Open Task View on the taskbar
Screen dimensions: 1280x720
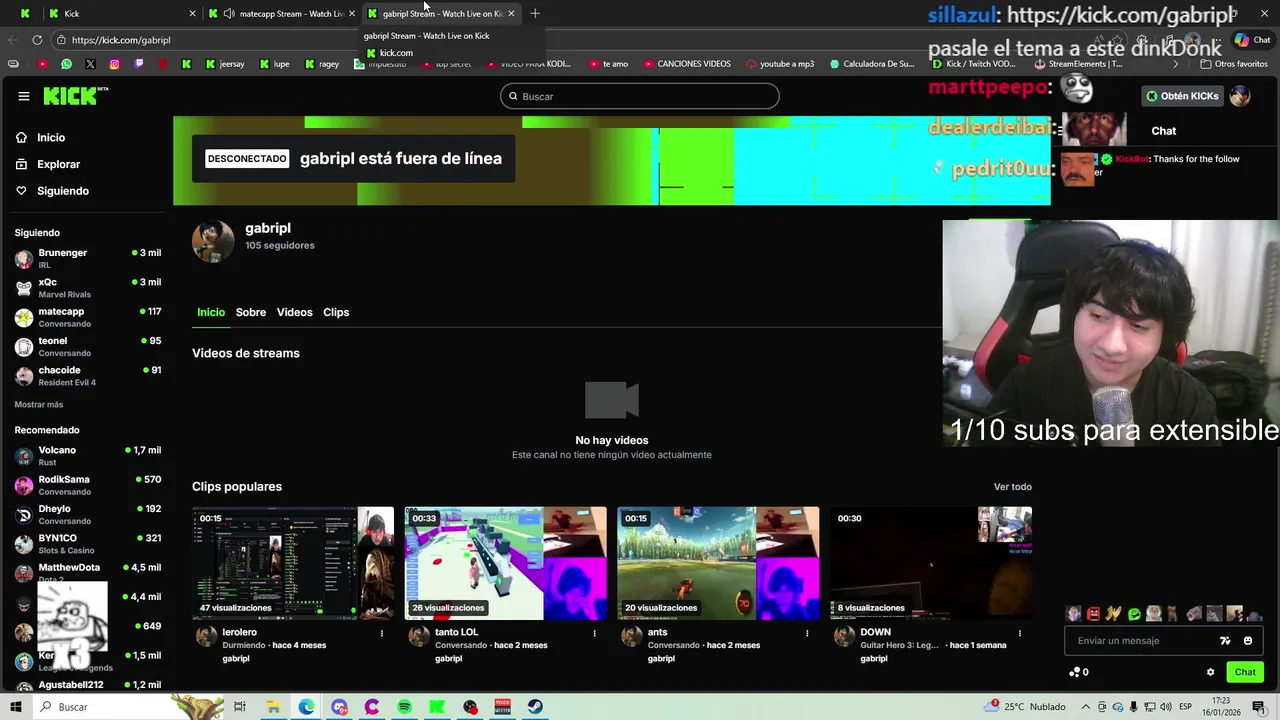coord(240,707)
